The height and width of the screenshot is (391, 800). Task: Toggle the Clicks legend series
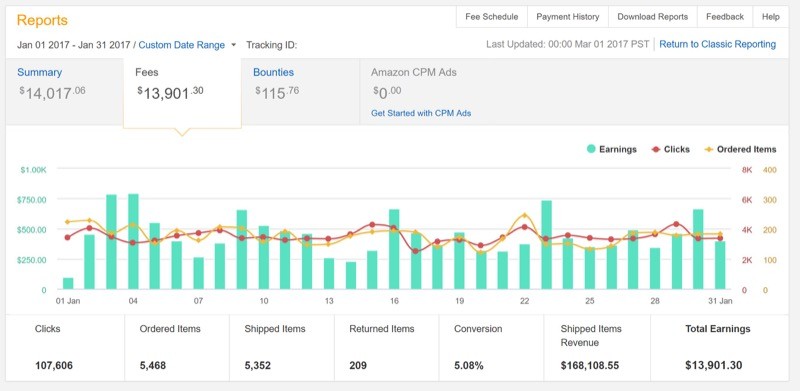point(671,150)
